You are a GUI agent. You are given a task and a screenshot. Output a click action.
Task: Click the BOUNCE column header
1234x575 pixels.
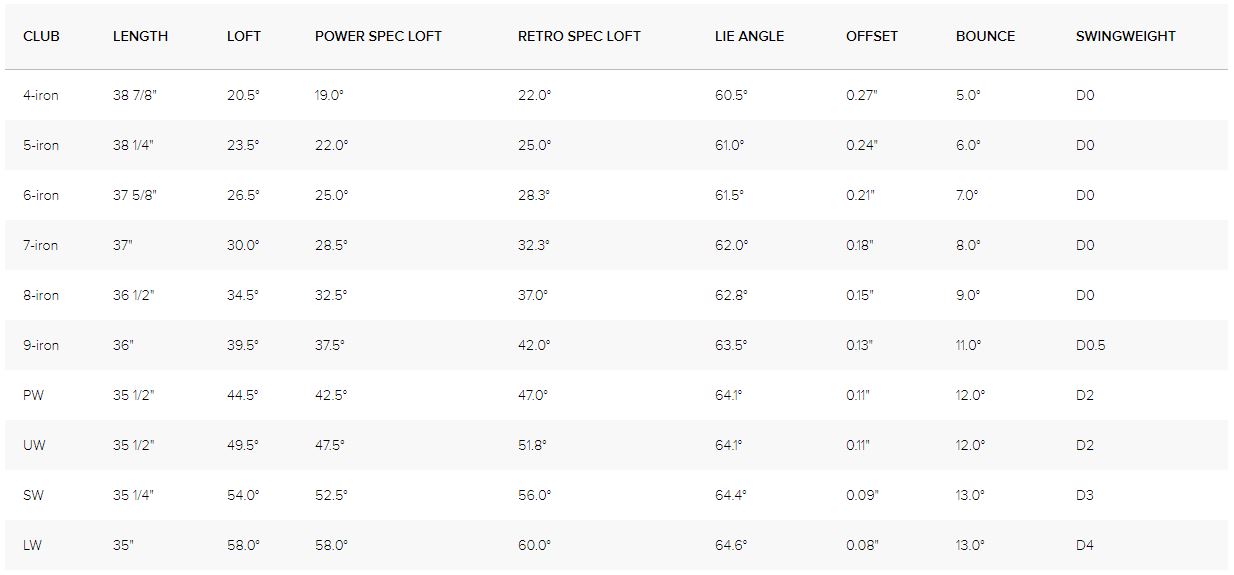985,36
